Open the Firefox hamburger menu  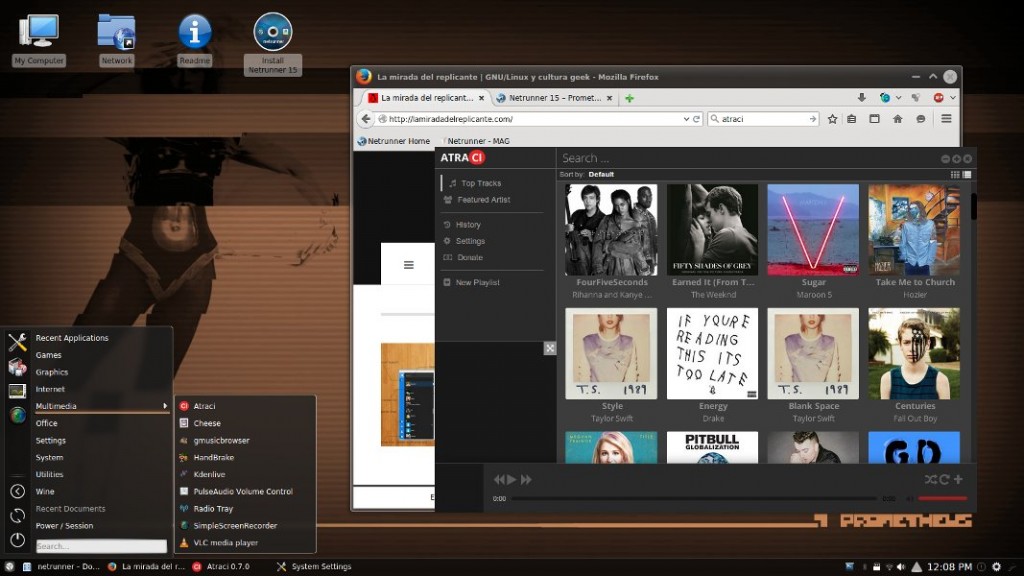[x=946, y=119]
